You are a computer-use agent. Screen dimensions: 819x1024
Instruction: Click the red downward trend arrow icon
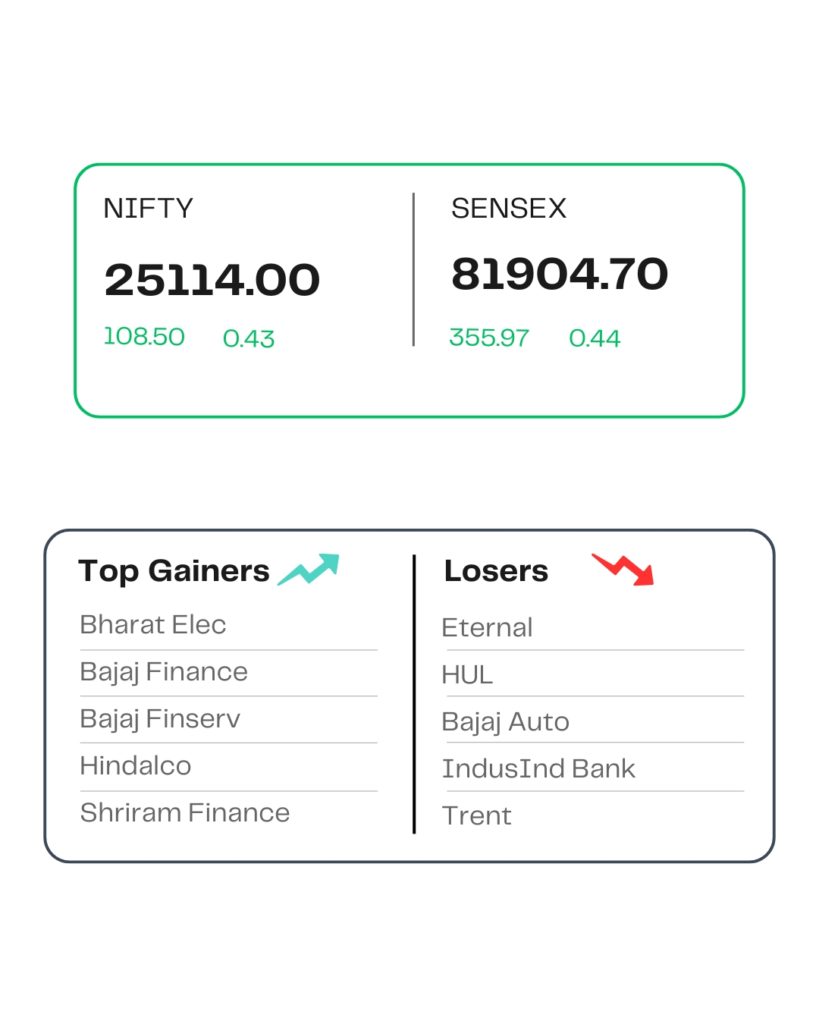[x=623, y=569]
